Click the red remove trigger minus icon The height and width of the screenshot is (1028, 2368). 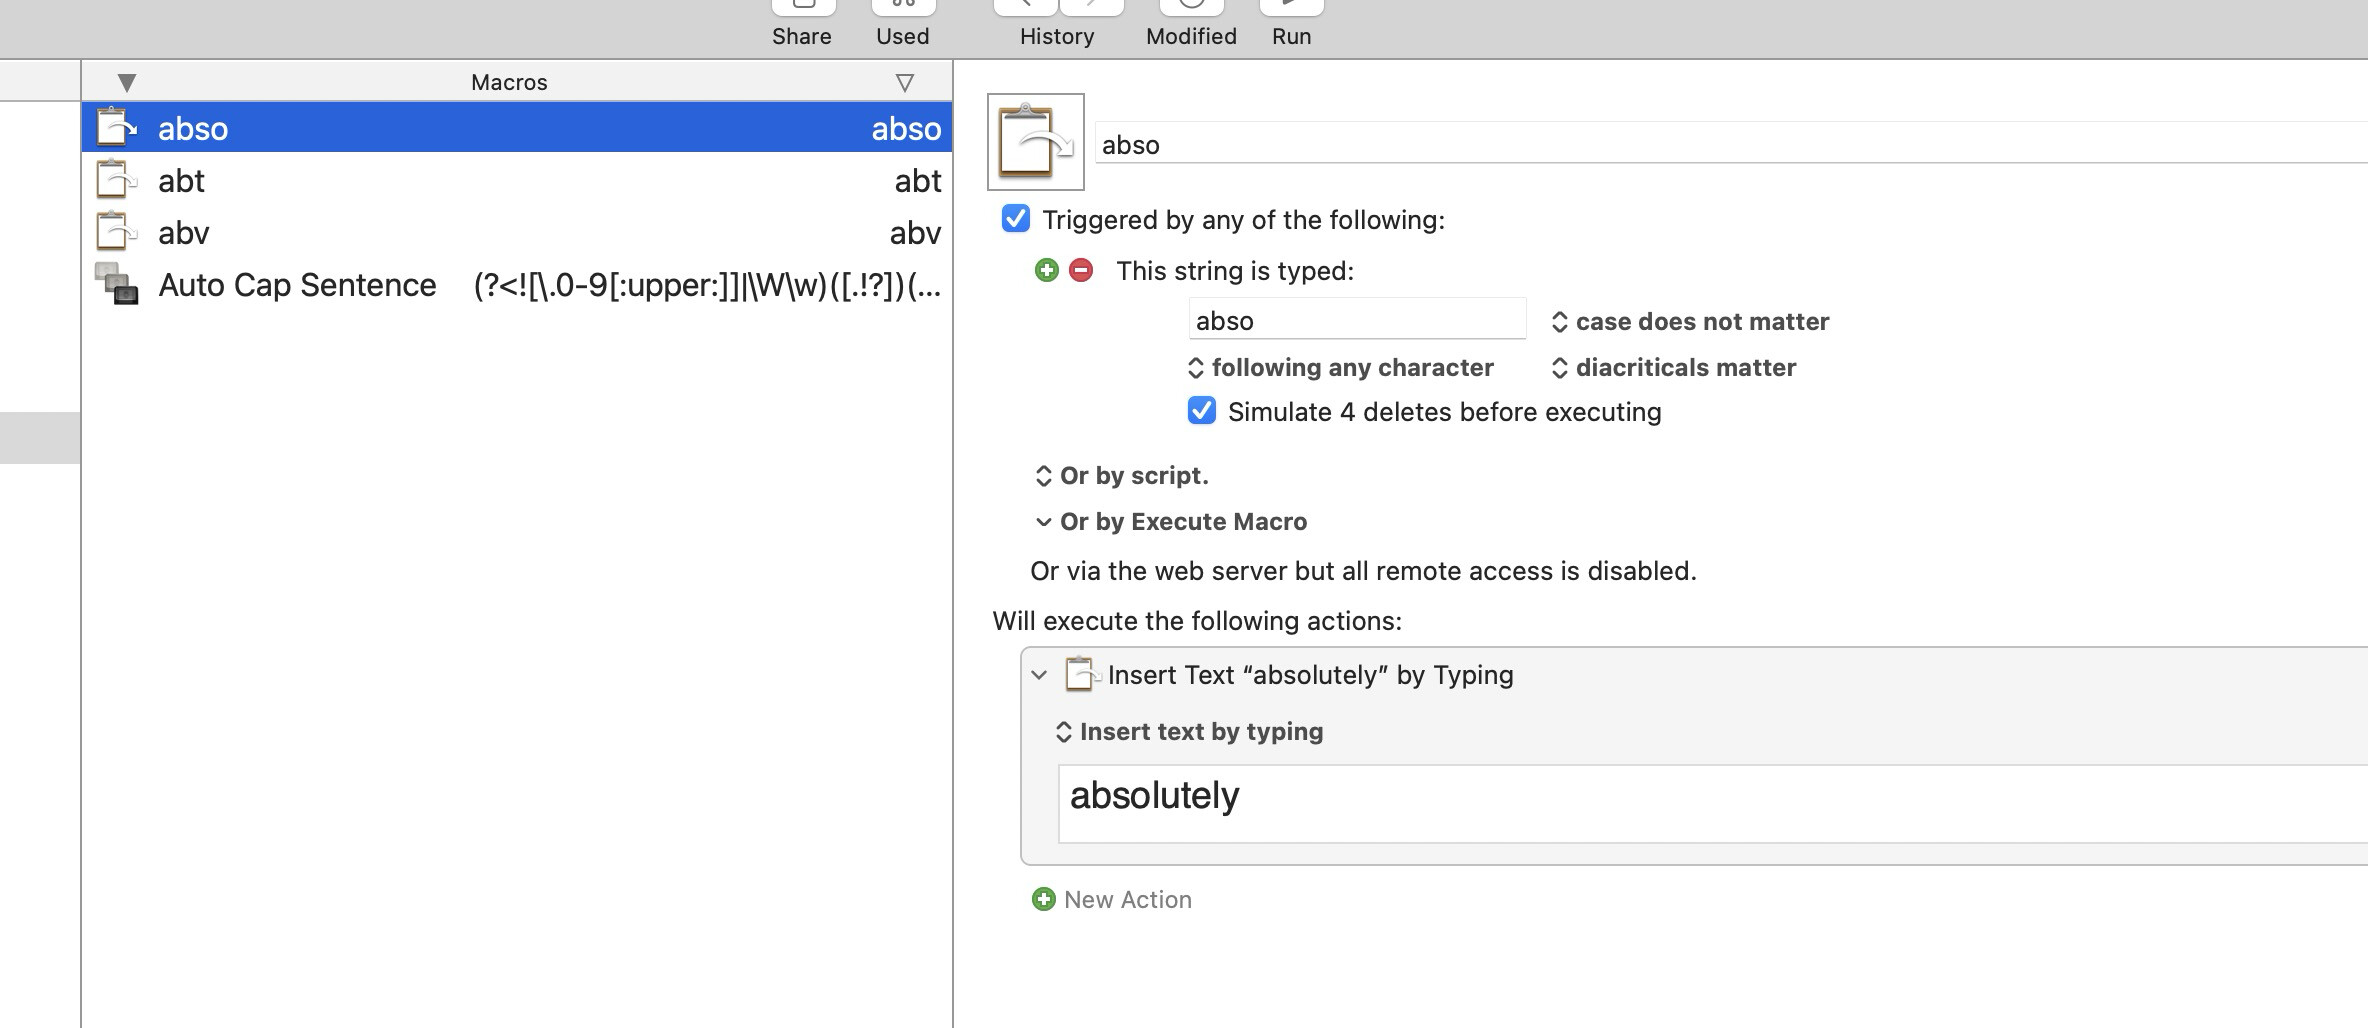coord(1081,270)
